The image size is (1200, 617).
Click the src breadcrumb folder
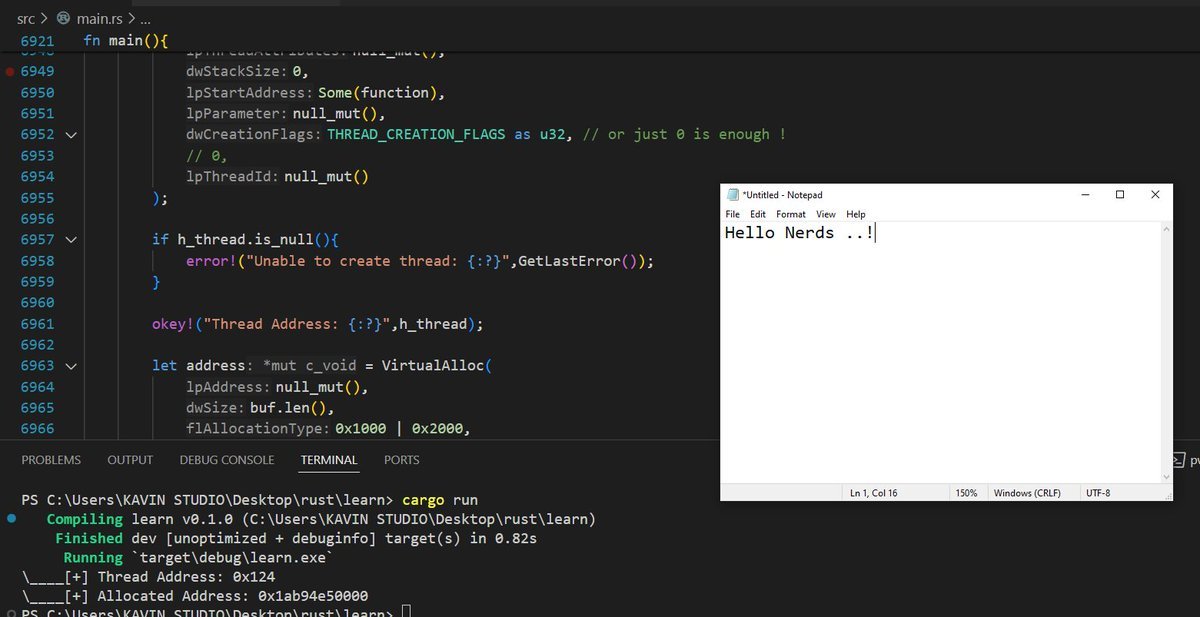[26, 18]
